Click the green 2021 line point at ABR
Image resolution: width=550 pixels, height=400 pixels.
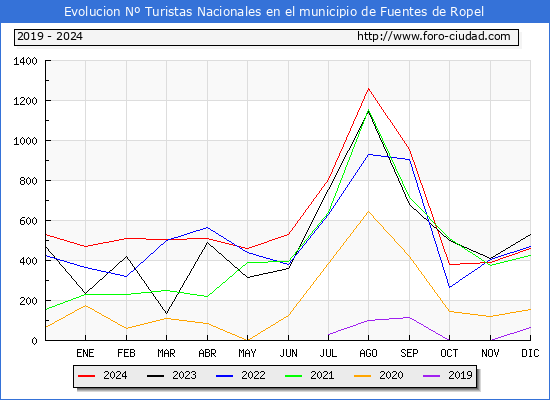click(207, 296)
